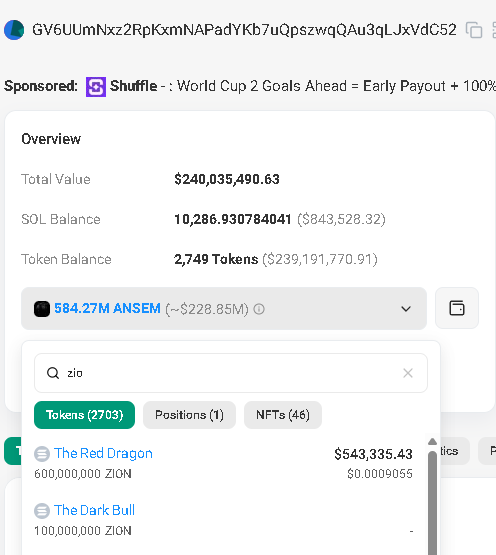The height and width of the screenshot is (555, 496).
Task: Select the 2,749 Tokens text
Action: coord(216,259)
